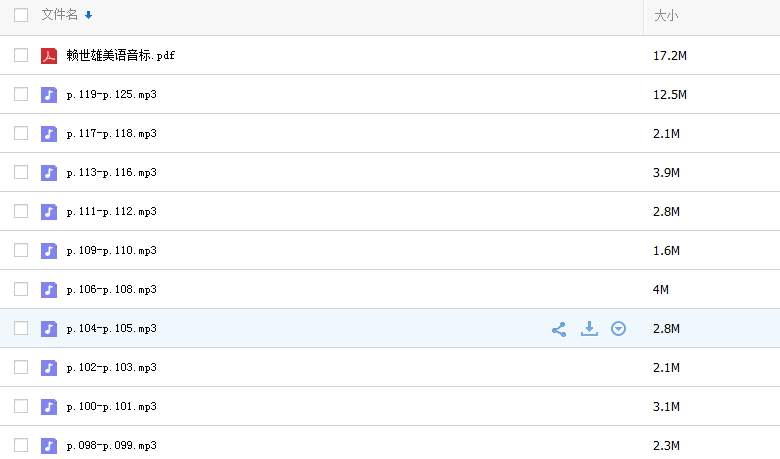Open the p.111-p.112.mp3 file link
Viewport: 780px width, 459px height.
click(112, 212)
